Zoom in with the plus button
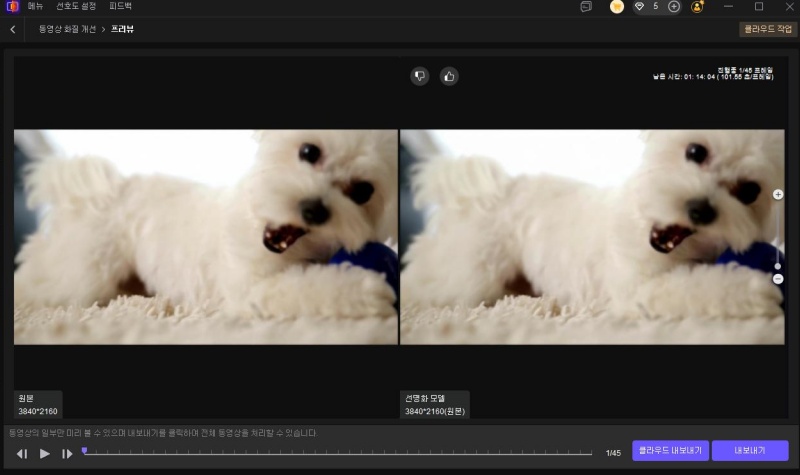Viewport: 800px width, 475px height. pyautogui.click(x=778, y=195)
